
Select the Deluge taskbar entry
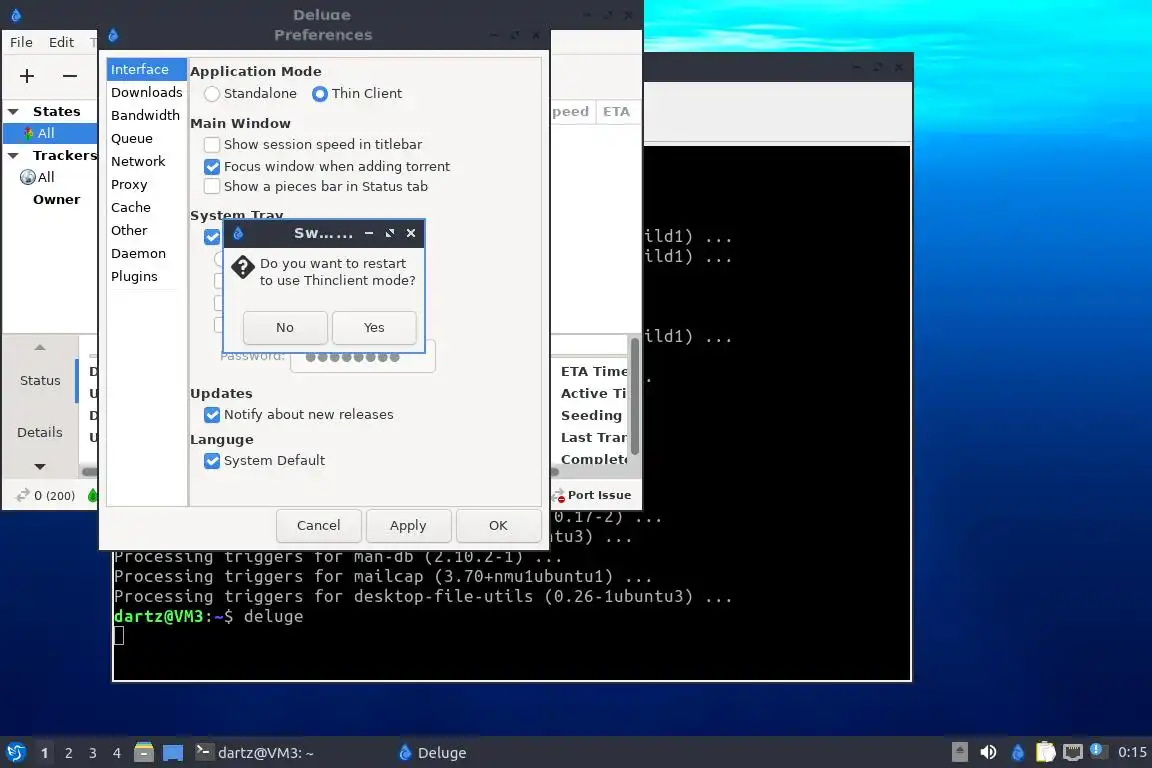[432, 753]
